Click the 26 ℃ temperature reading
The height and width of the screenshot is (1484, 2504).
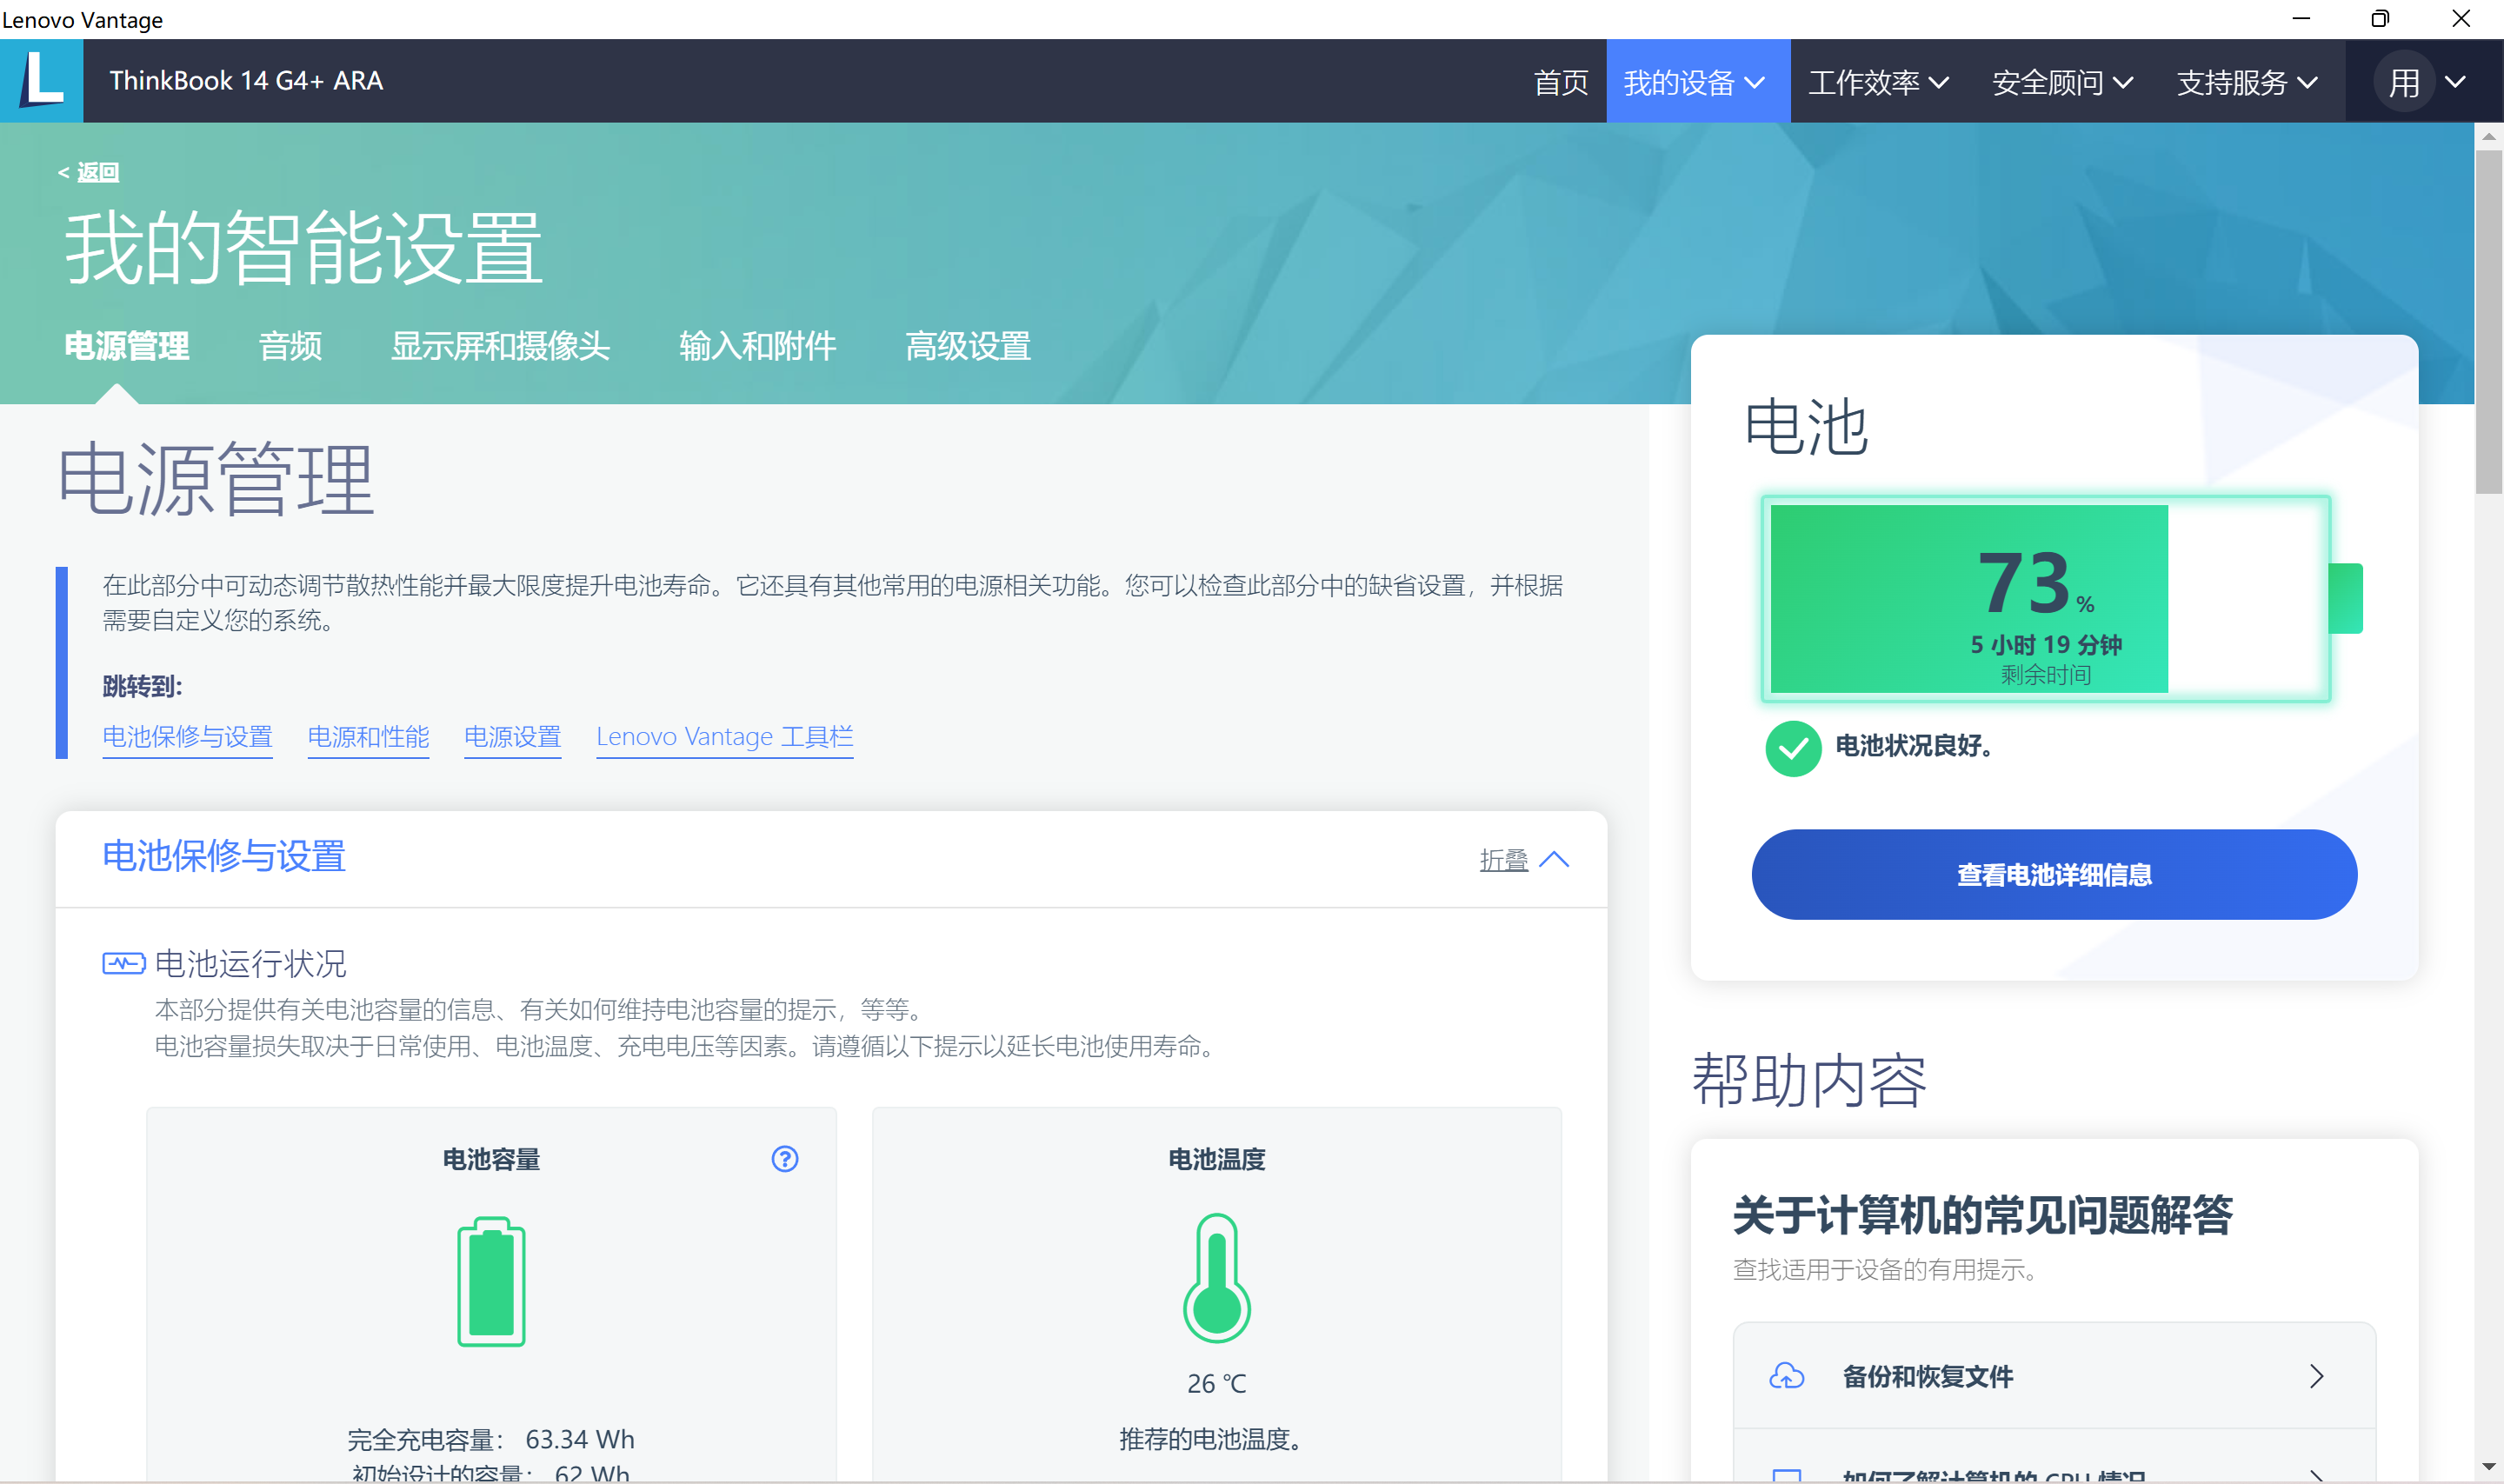(x=1217, y=1384)
